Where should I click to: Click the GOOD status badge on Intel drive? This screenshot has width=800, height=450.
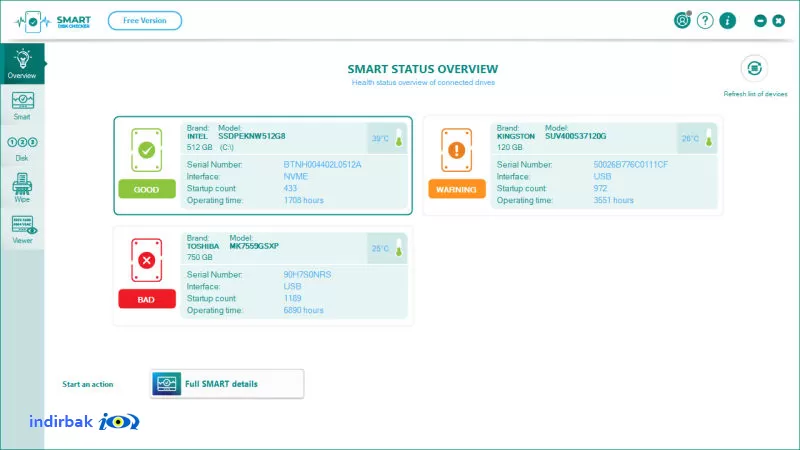point(147,189)
